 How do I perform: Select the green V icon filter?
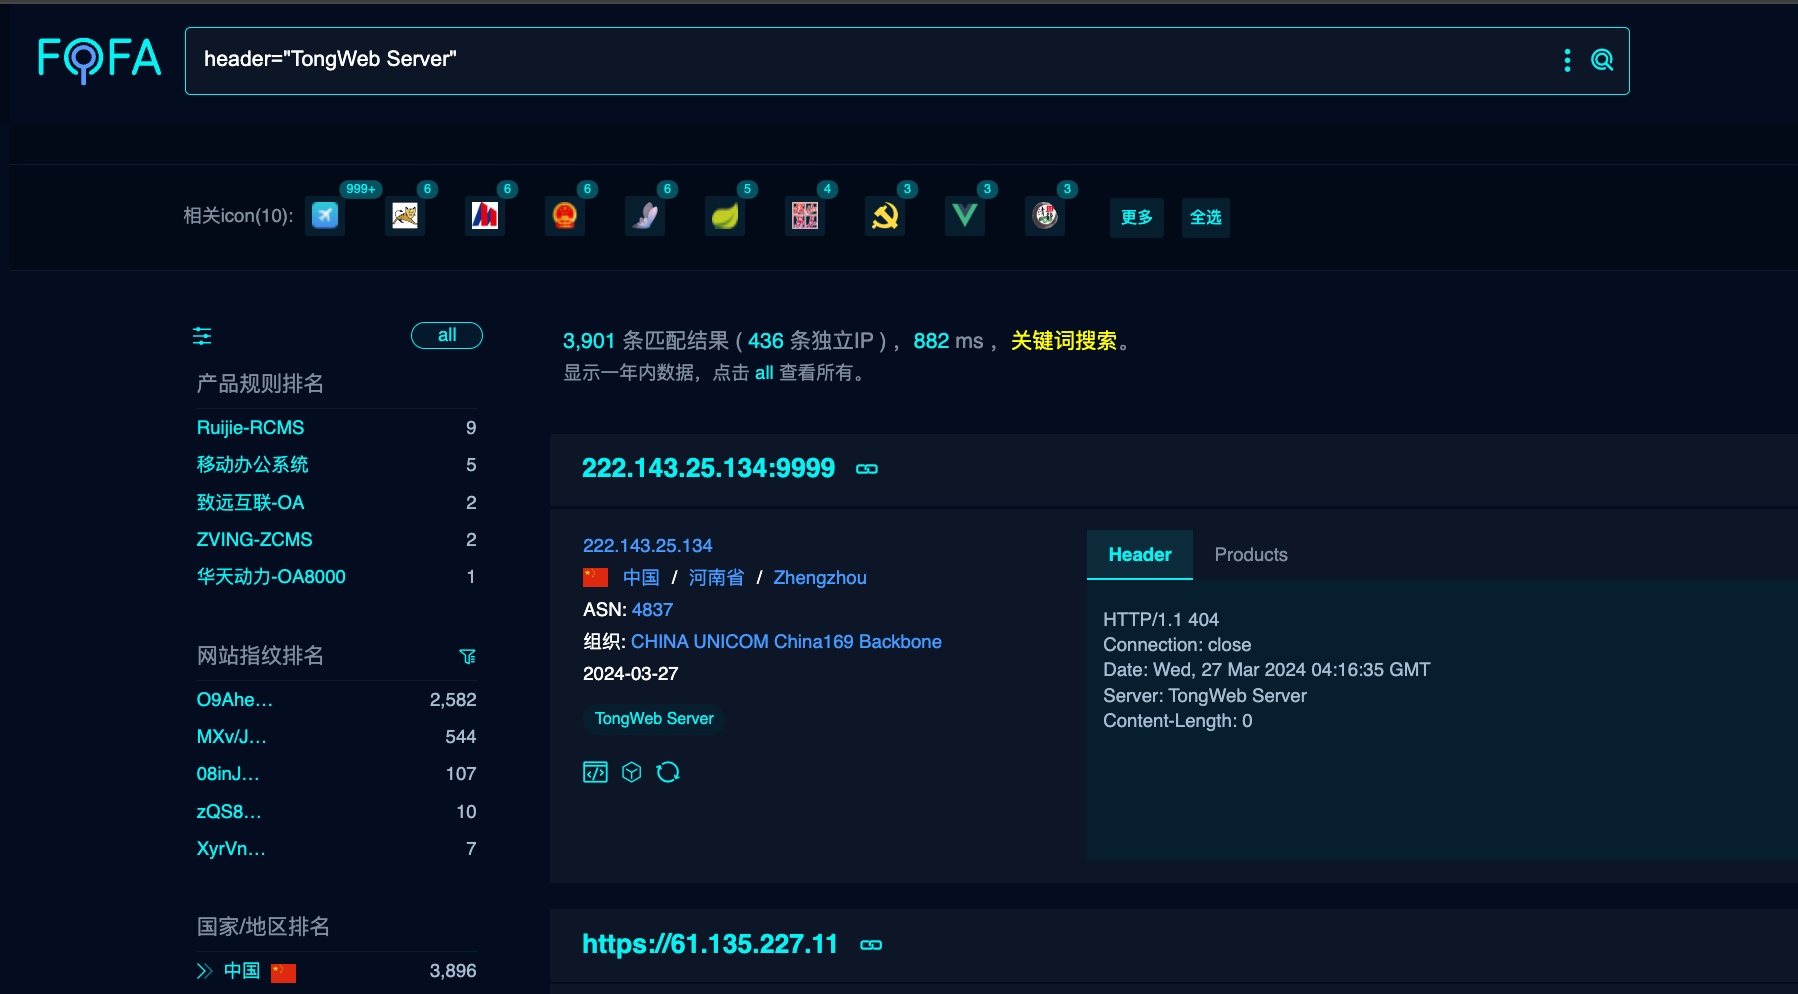click(964, 215)
